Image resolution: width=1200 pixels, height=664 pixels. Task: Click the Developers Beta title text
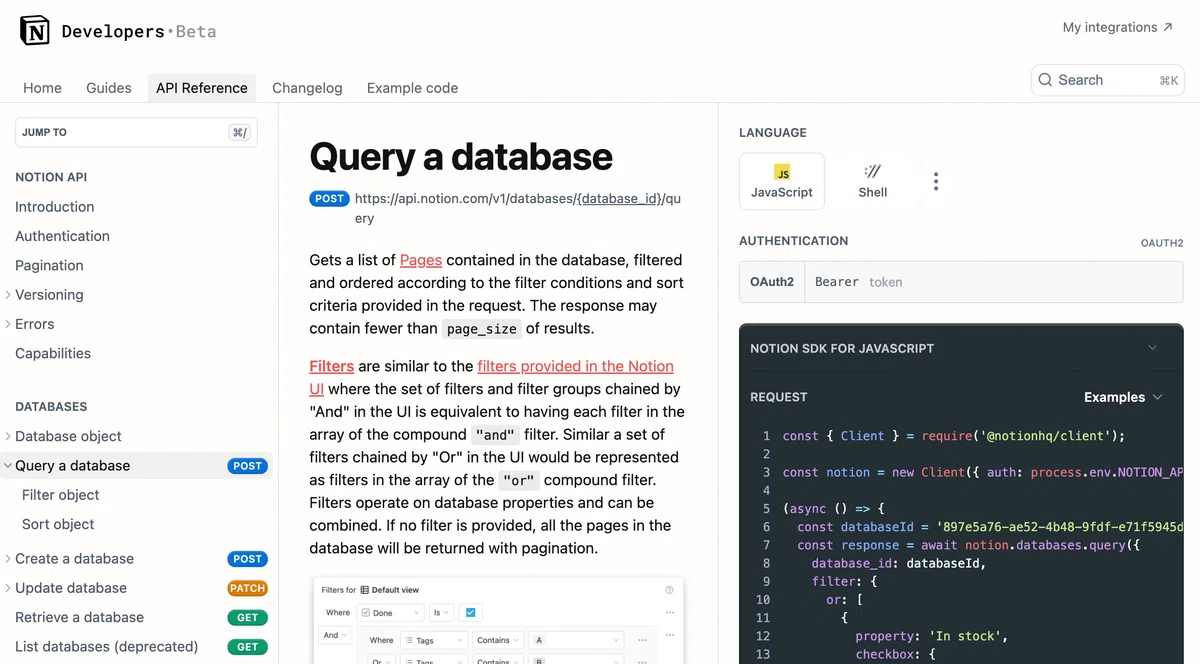coord(139,31)
